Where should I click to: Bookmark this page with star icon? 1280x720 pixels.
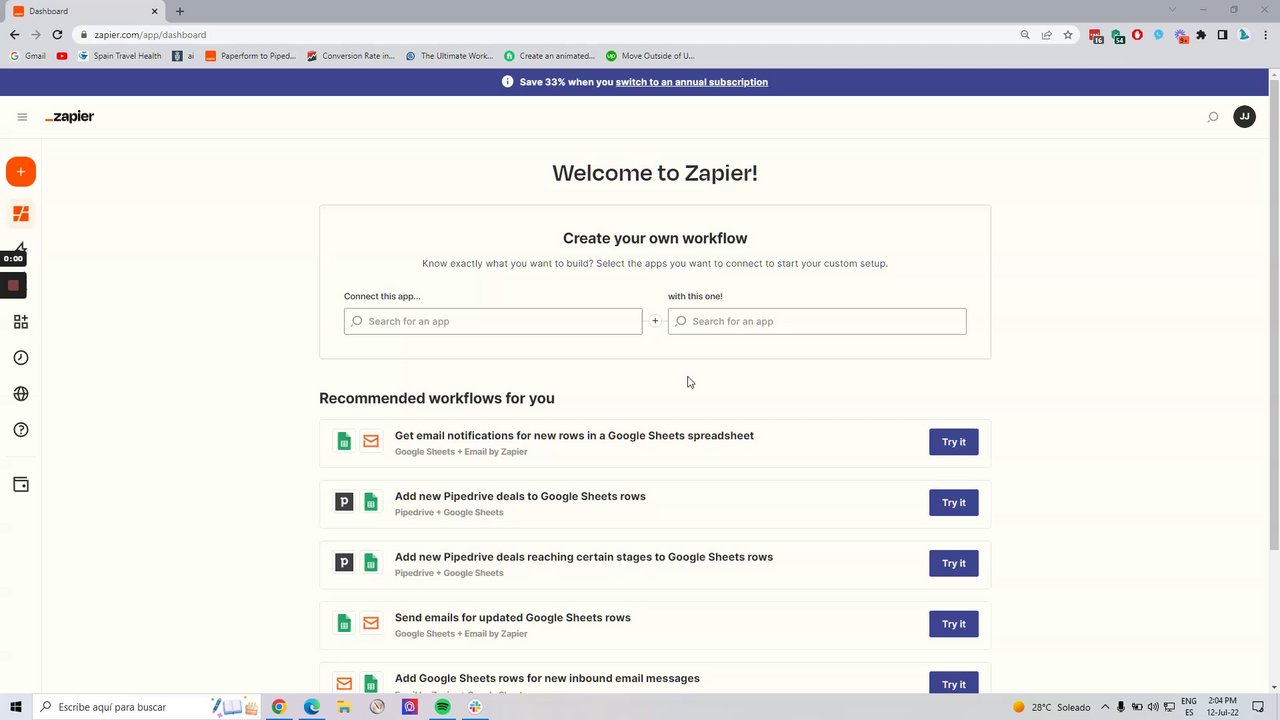[x=1068, y=34]
